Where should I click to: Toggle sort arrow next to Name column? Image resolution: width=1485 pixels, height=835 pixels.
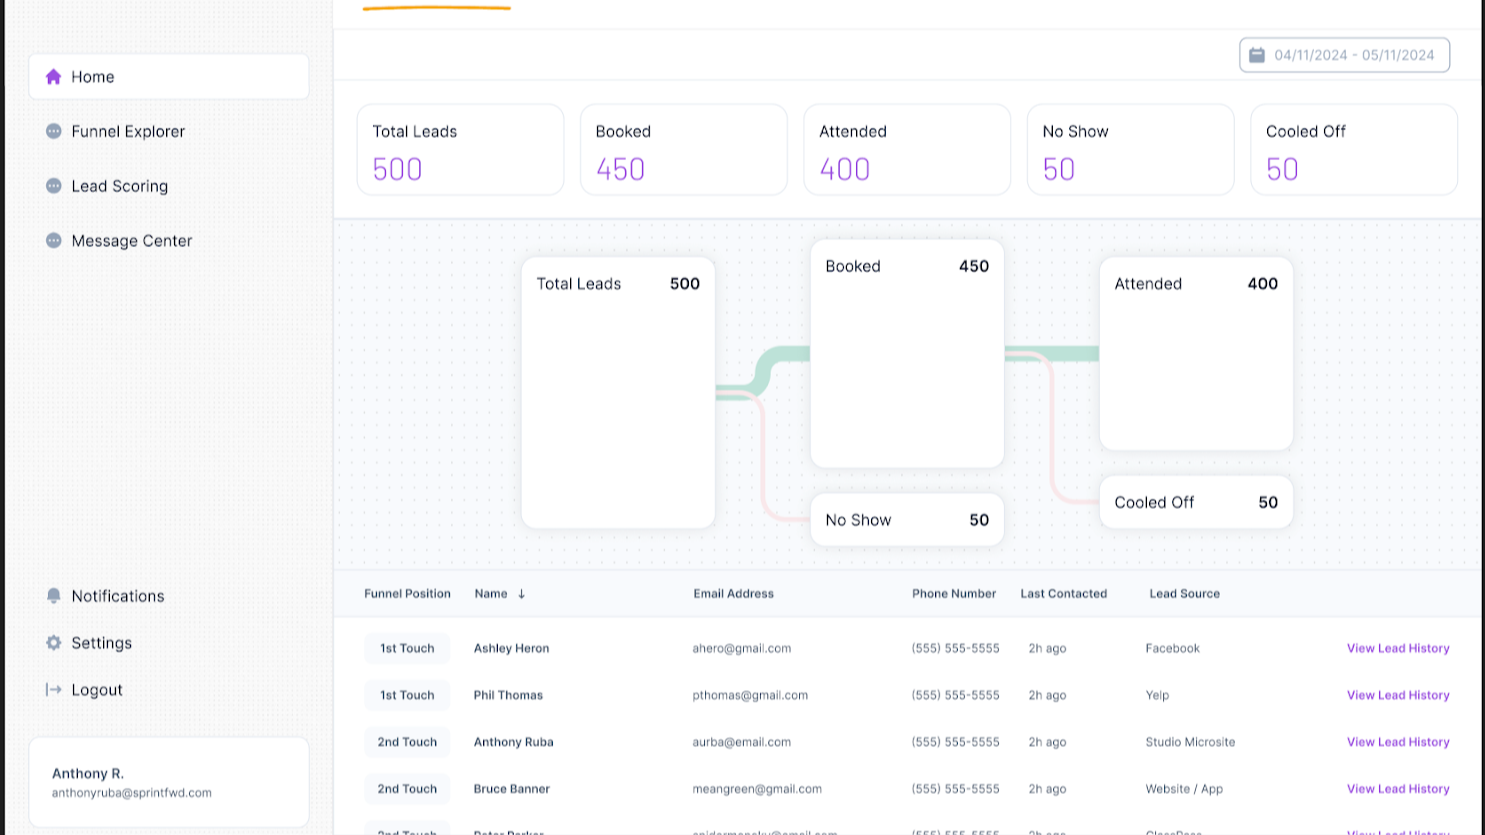521,594
